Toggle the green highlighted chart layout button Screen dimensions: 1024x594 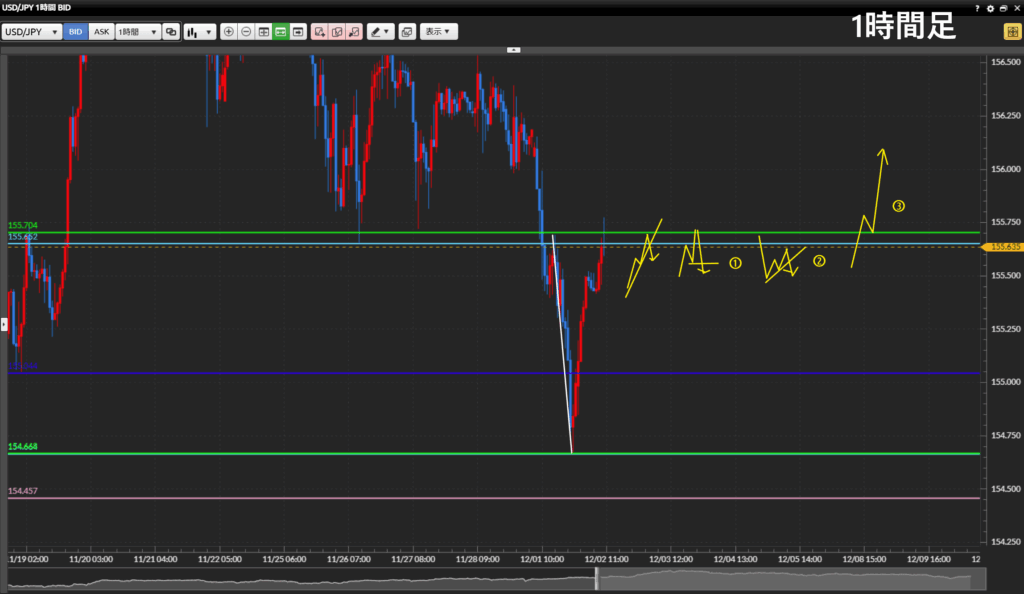(281, 32)
